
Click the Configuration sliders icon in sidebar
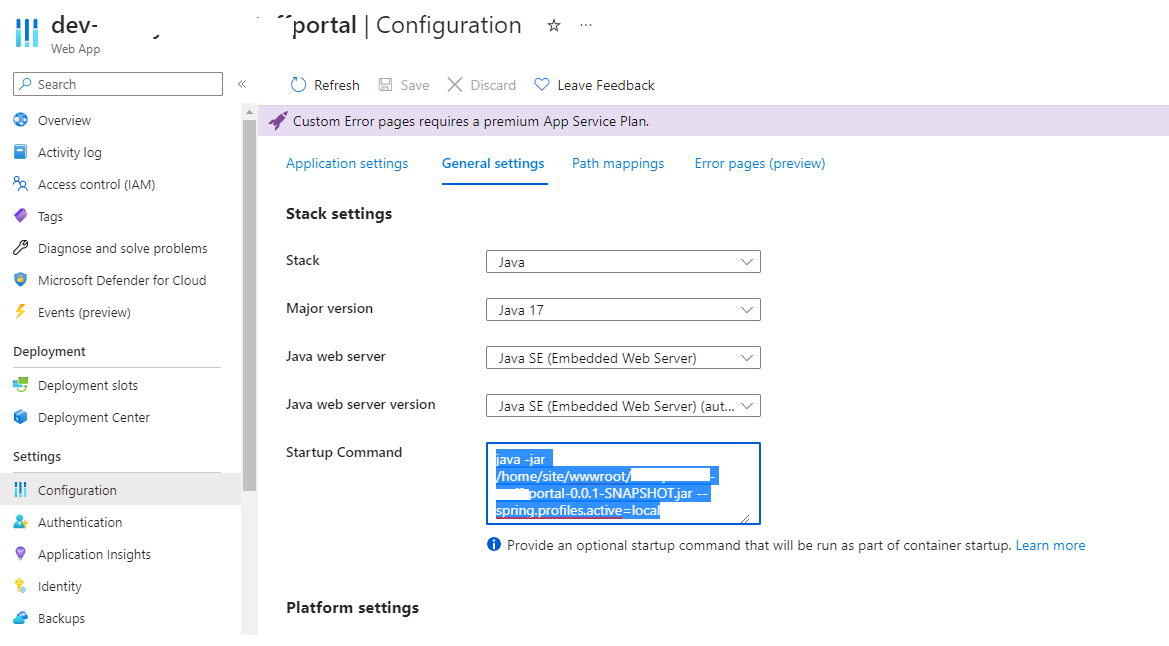click(x=21, y=490)
